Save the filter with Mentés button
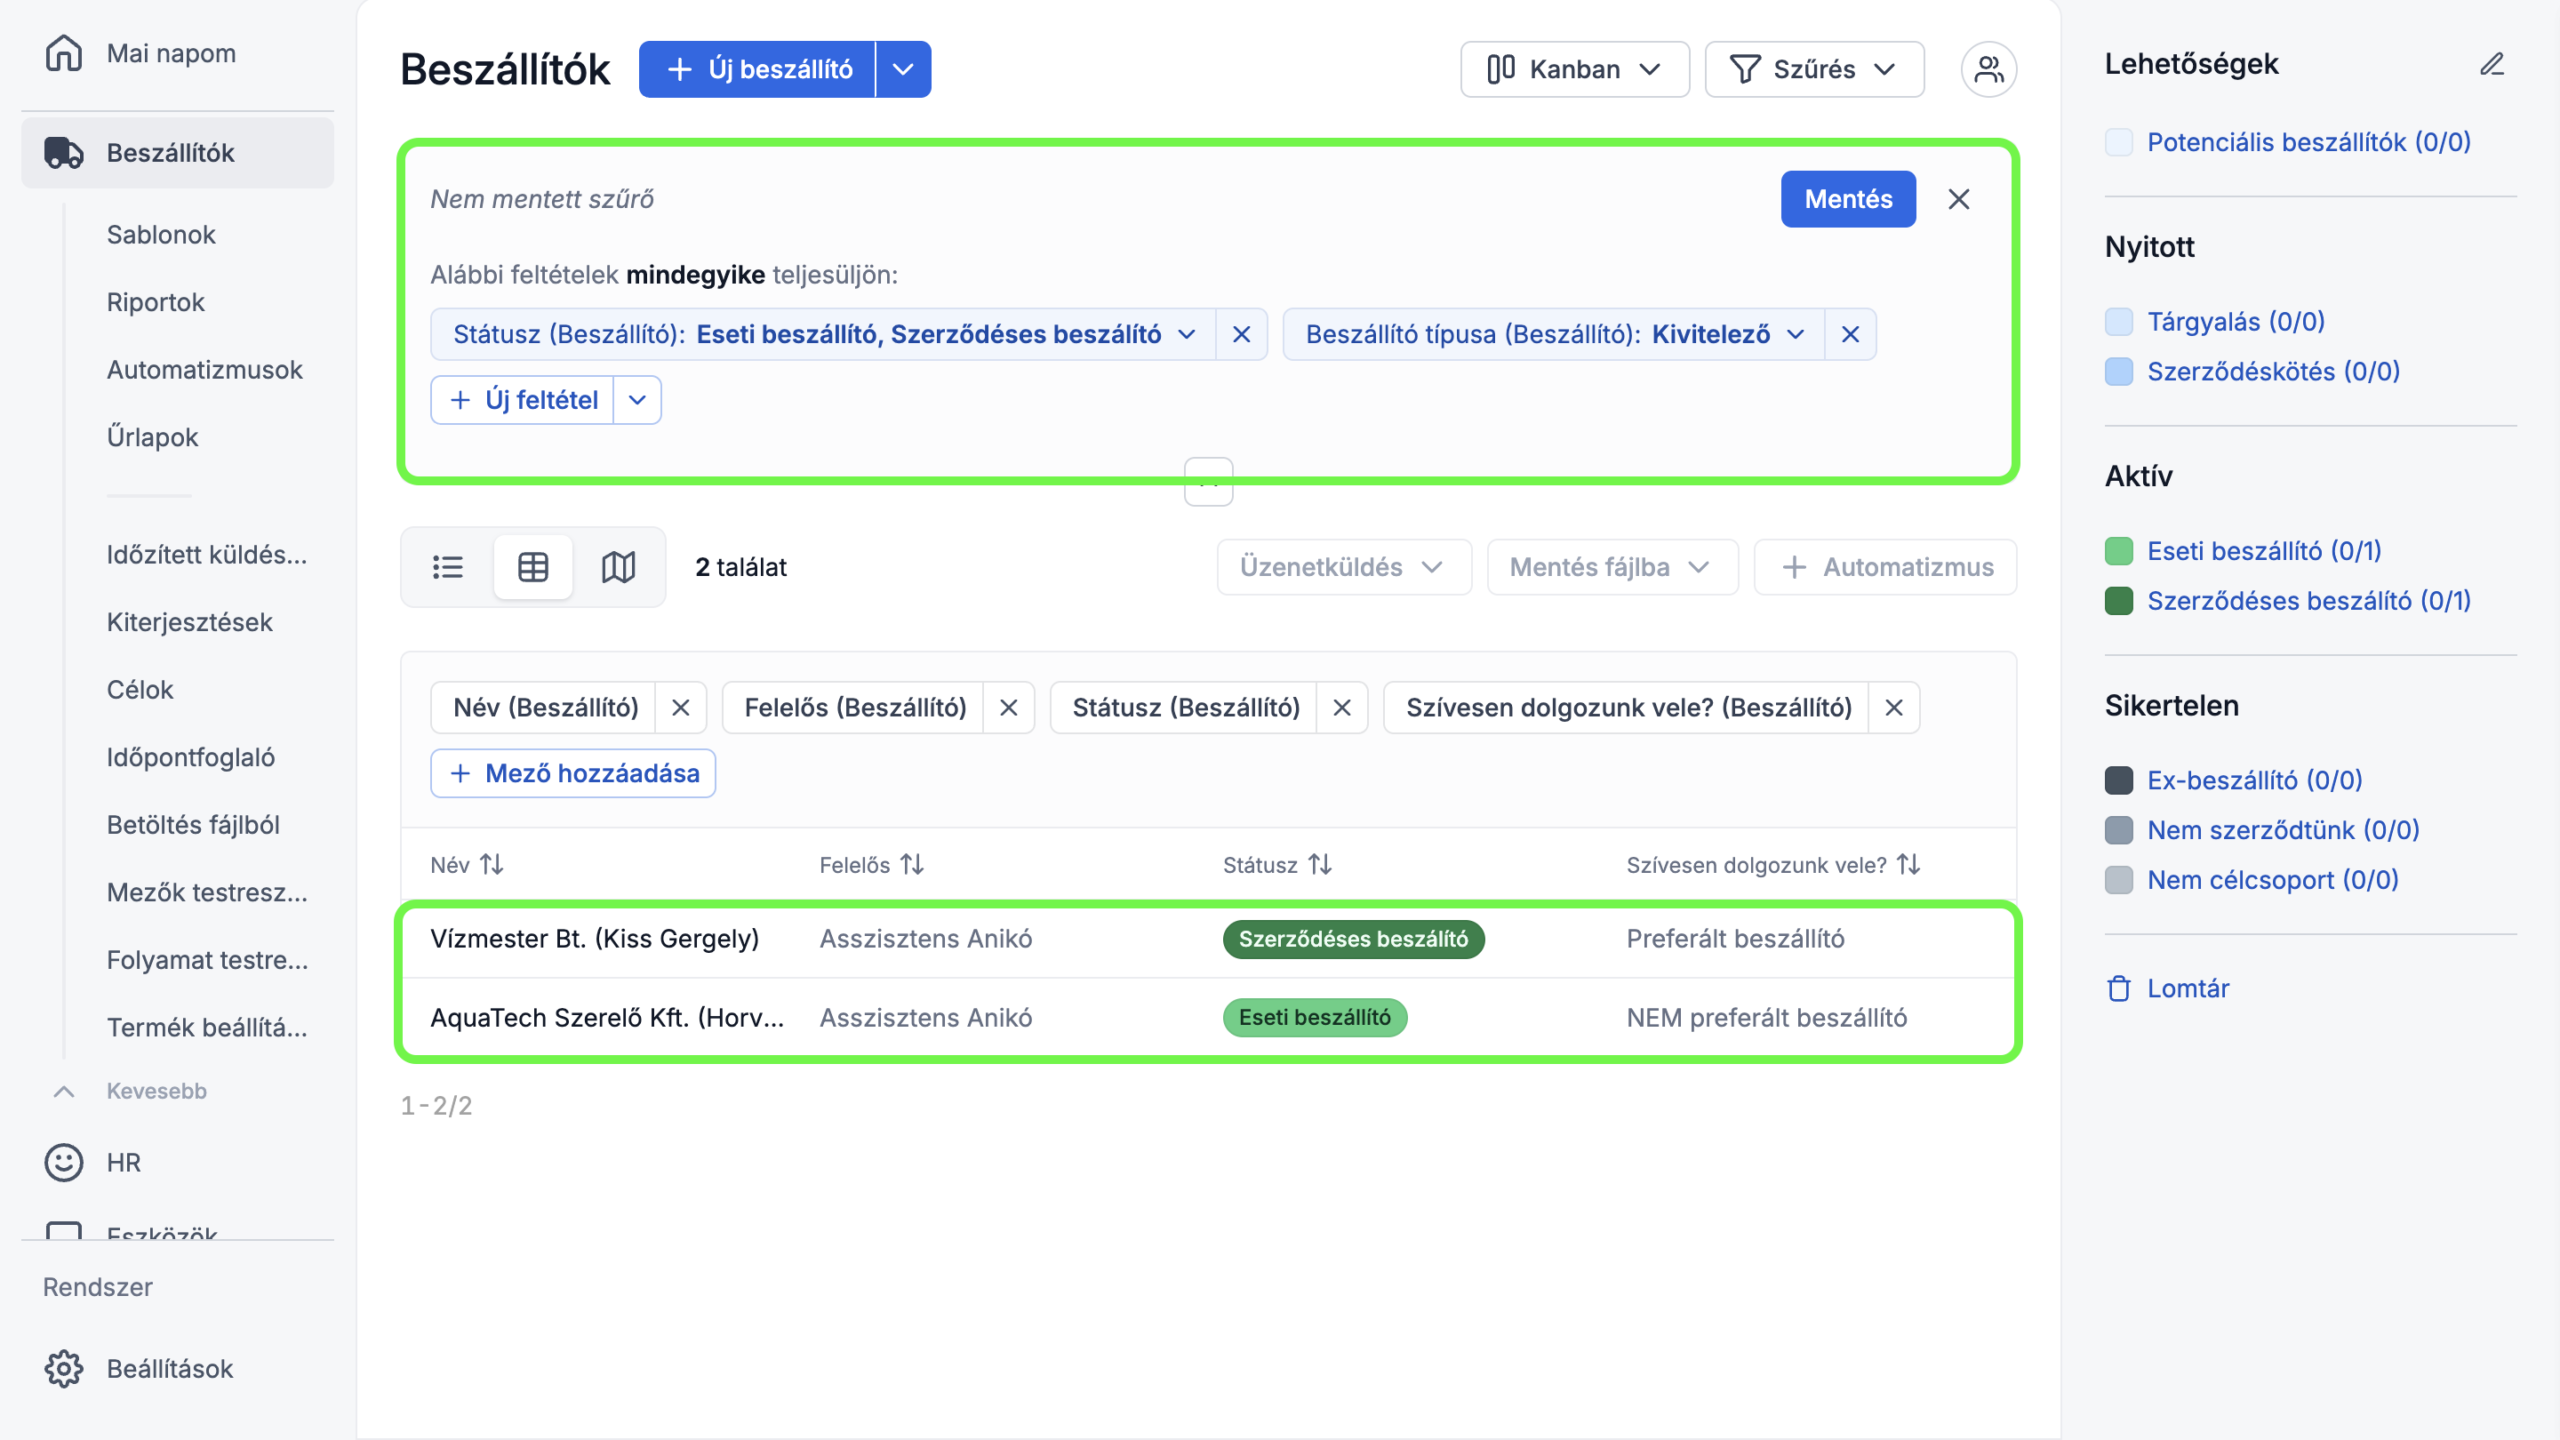2560x1440 pixels. point(1847,199)
